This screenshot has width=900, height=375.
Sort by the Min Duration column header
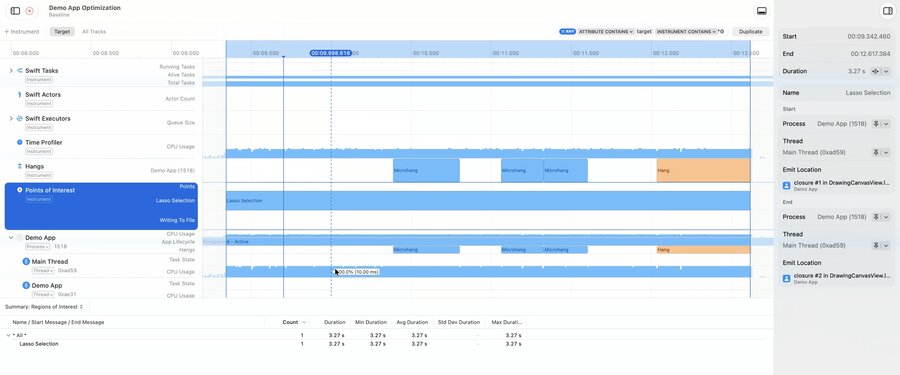pyautogui.click(x=371, y=322)
